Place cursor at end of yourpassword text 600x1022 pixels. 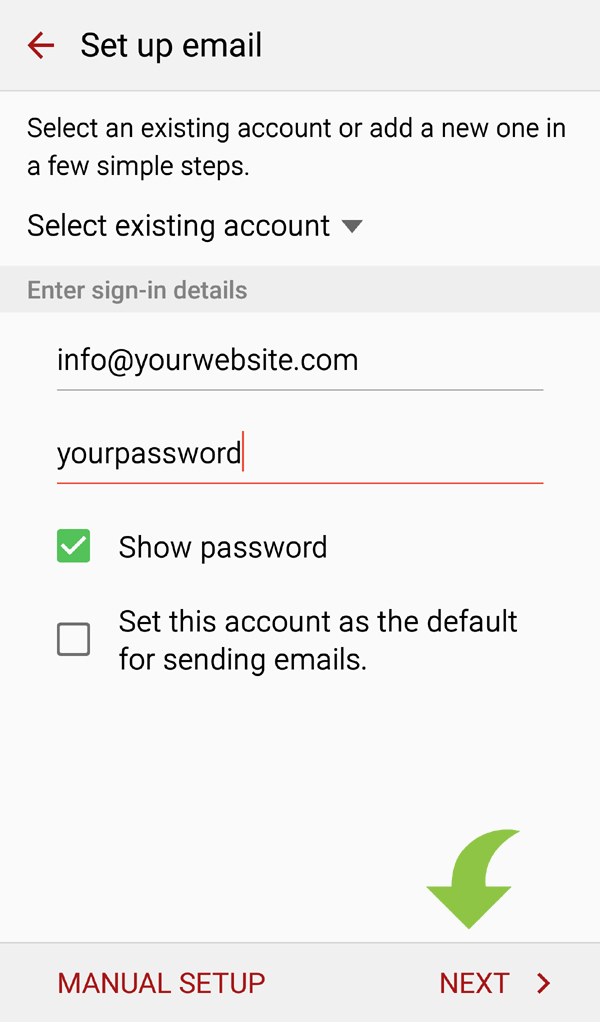(242, 452)
